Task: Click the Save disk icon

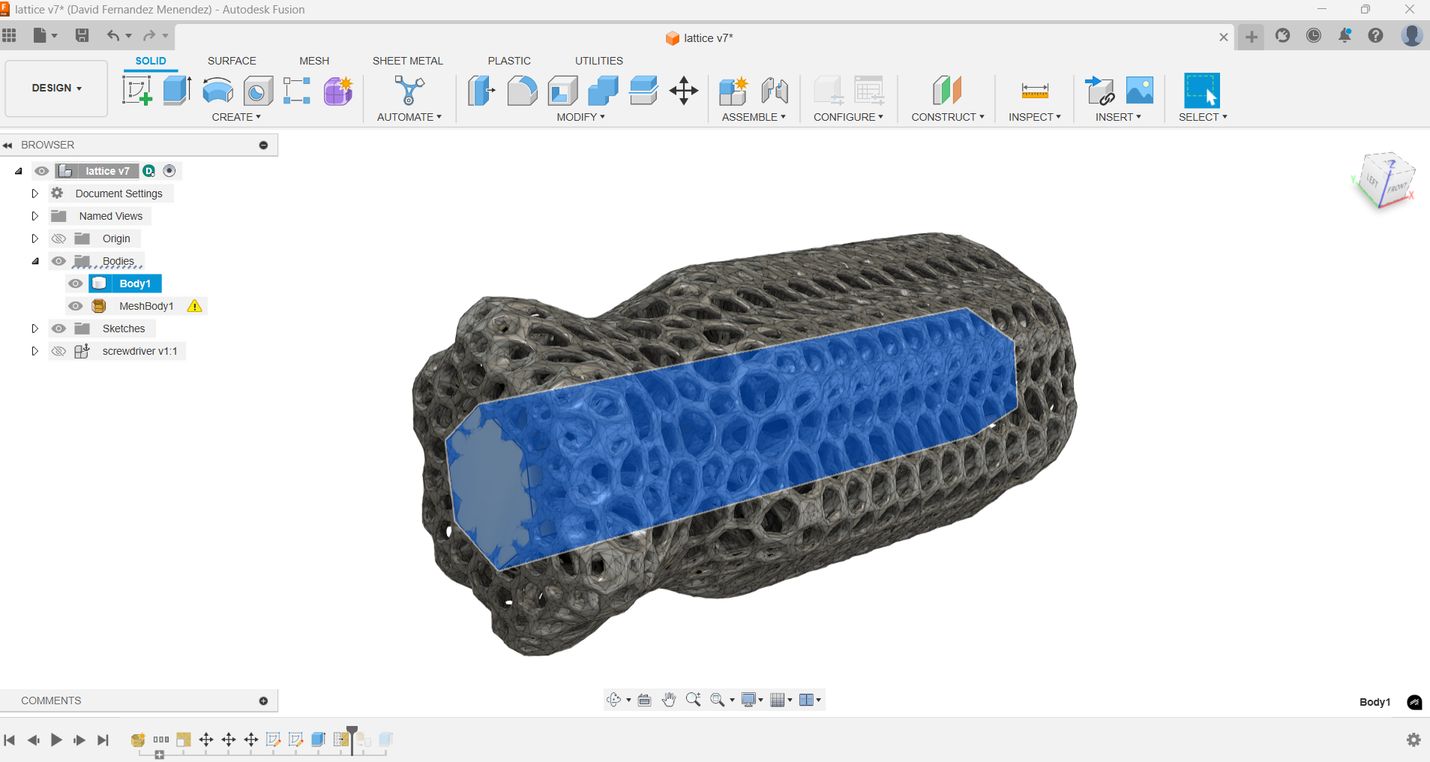Action: point(82,35)
